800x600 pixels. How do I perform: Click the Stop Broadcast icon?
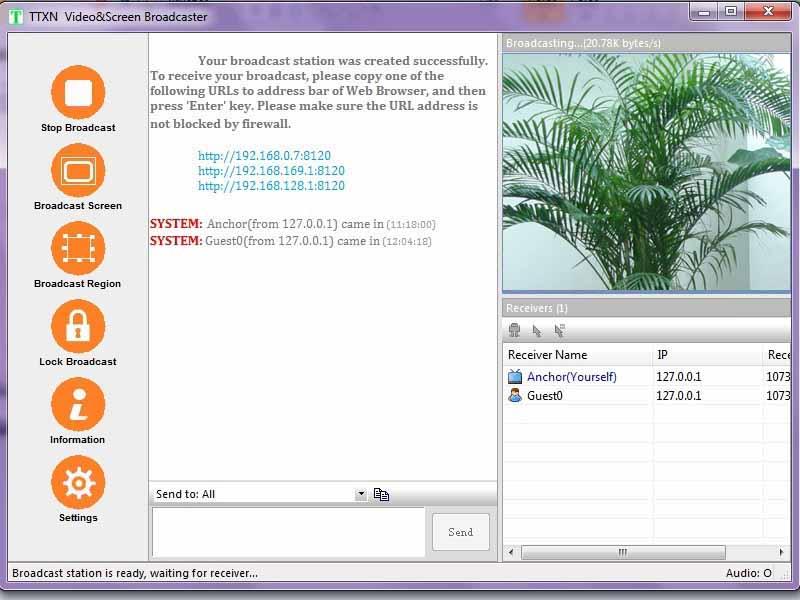(78, 92)
